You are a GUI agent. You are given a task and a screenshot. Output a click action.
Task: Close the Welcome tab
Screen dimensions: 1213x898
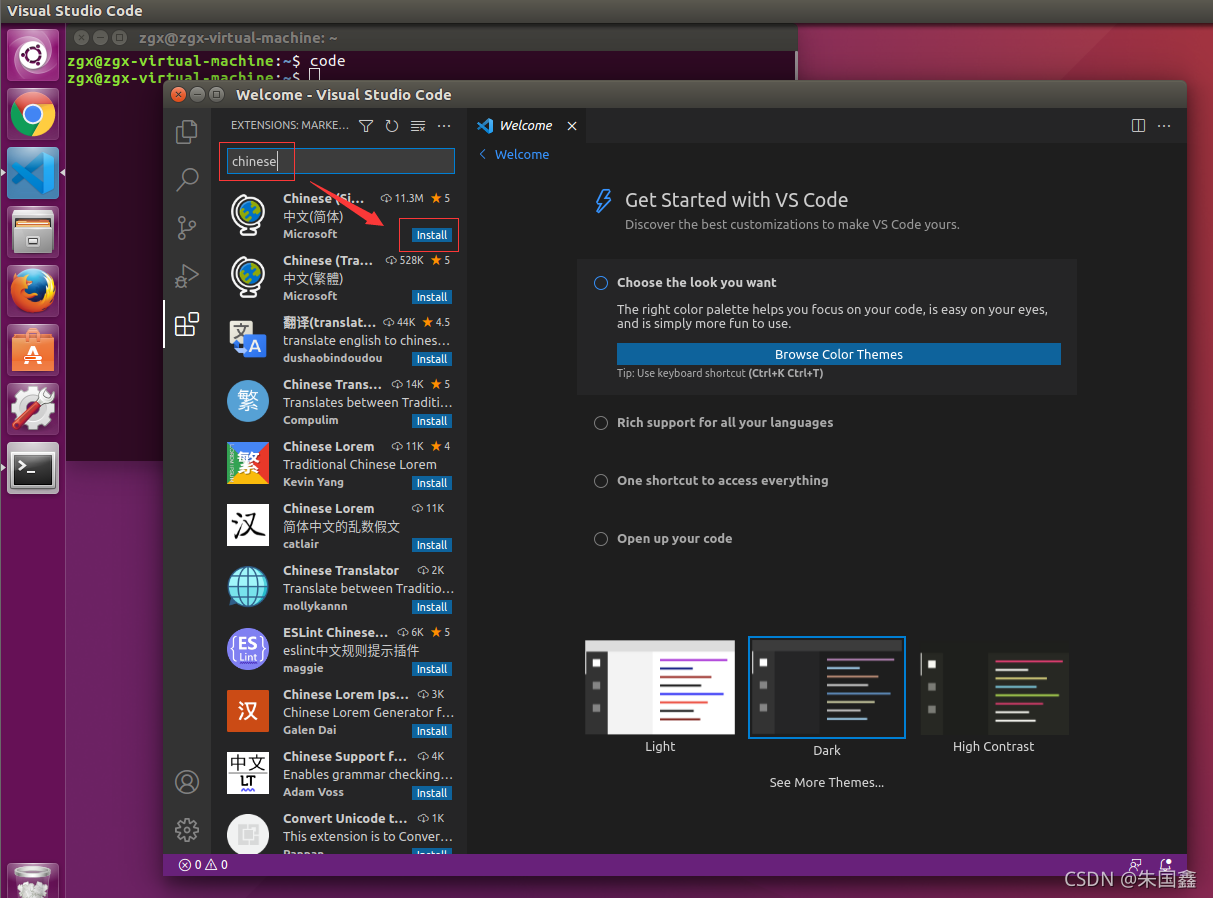click(x=572, y=126)
